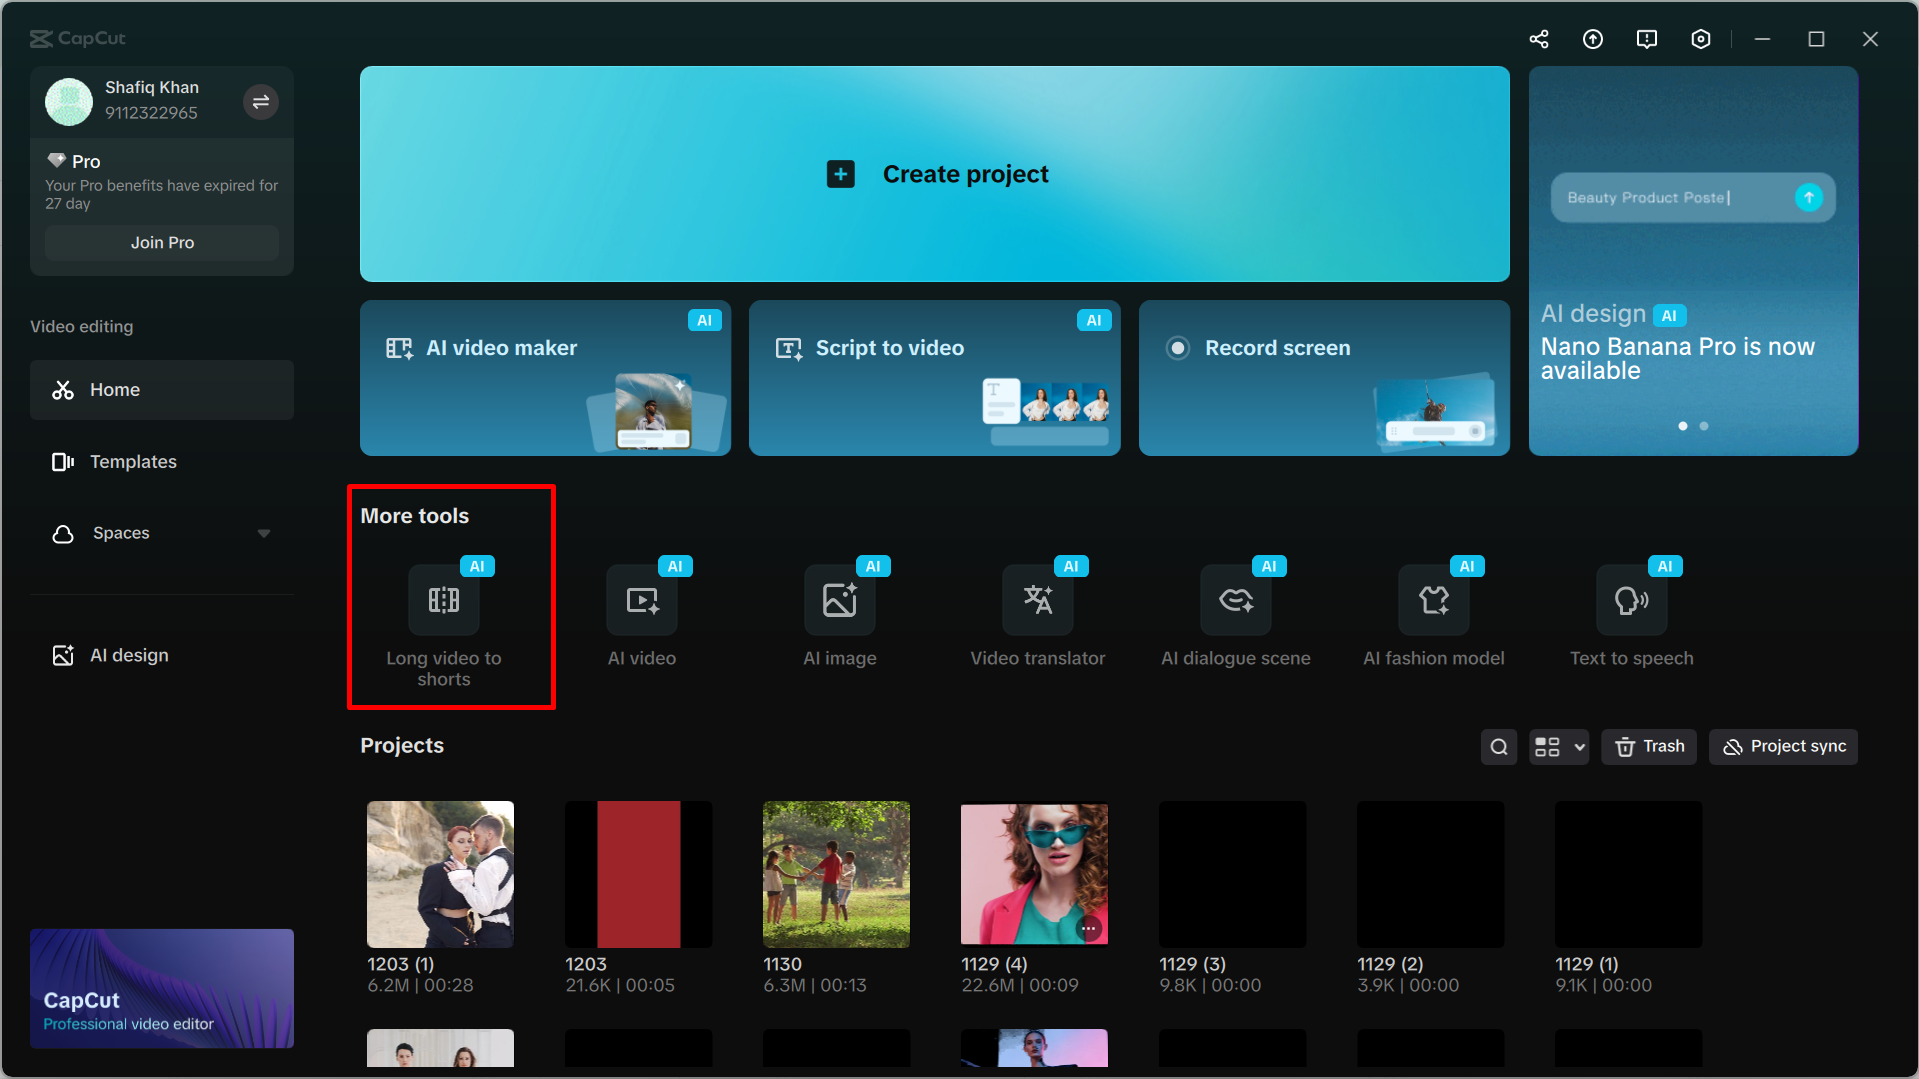Open project thumbnail 1203 with red rectangle

(x=638, y=874)
